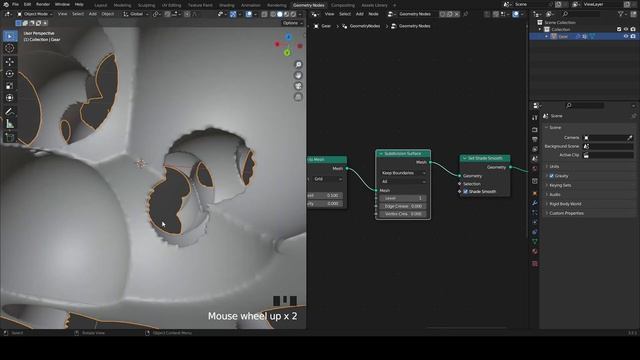Open the Node menu in node editor
This screenshot has height=360, width=640.
tap(373, 14)
